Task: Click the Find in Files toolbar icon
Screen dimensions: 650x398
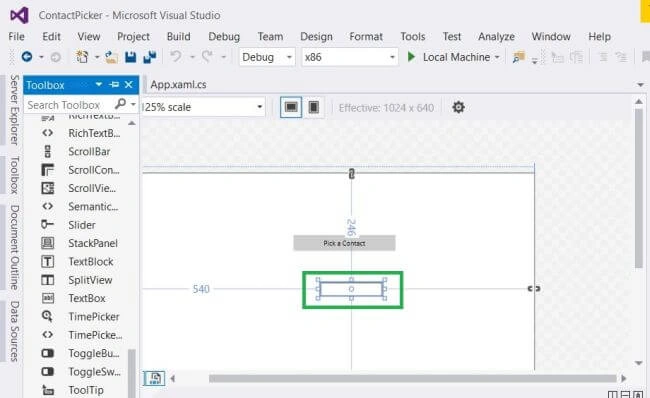Action: point(518,57)
